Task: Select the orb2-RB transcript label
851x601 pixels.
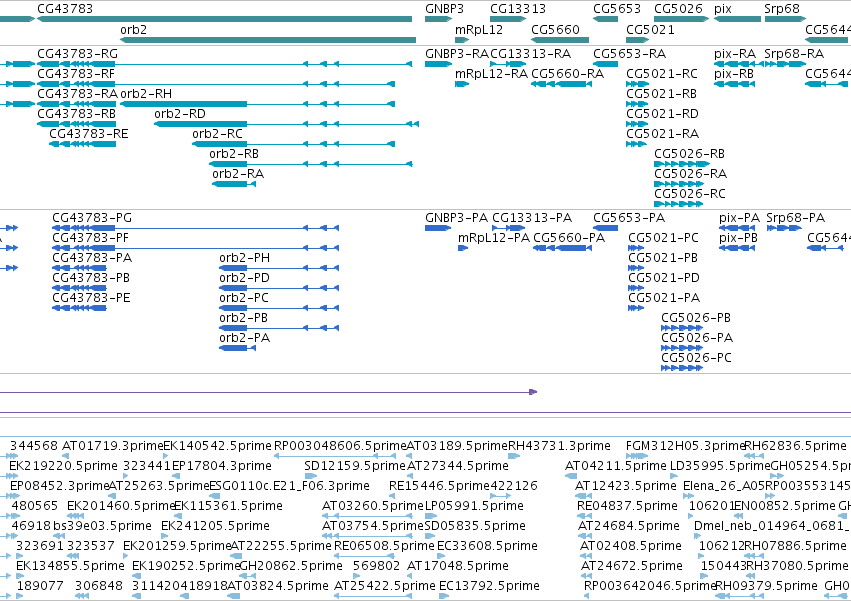Action: (x=234, y=154)
